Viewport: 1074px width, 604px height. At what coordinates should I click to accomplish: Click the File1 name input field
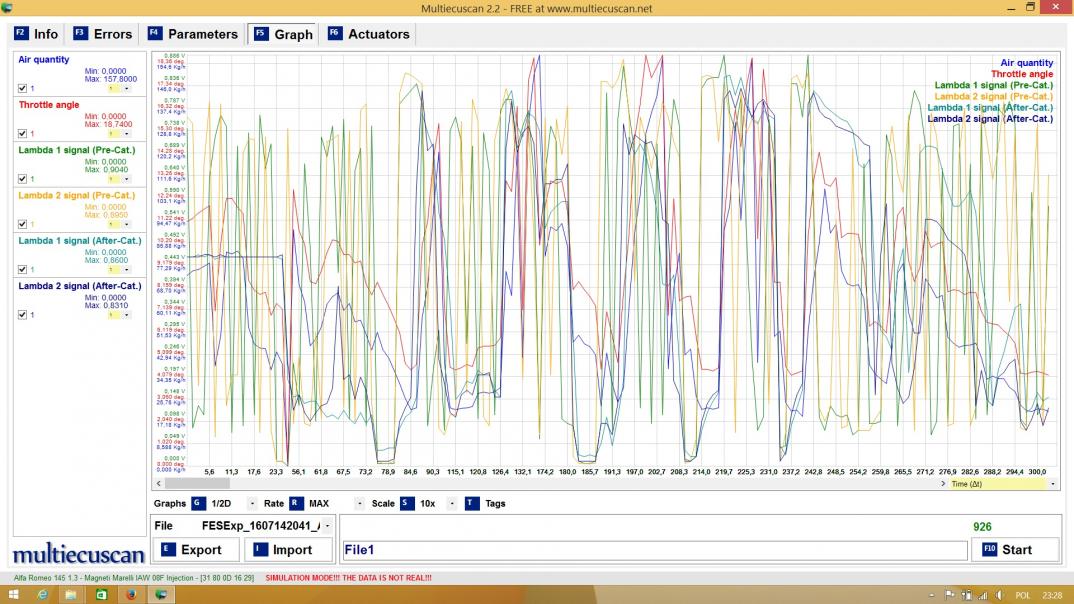655,550
